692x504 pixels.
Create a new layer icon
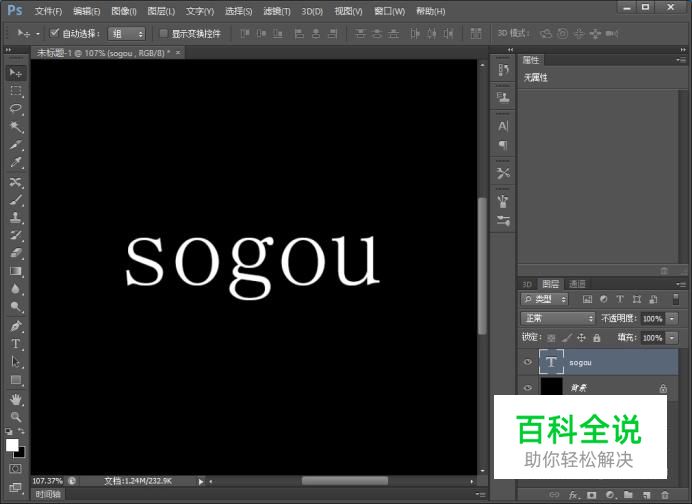click(647, 495)
